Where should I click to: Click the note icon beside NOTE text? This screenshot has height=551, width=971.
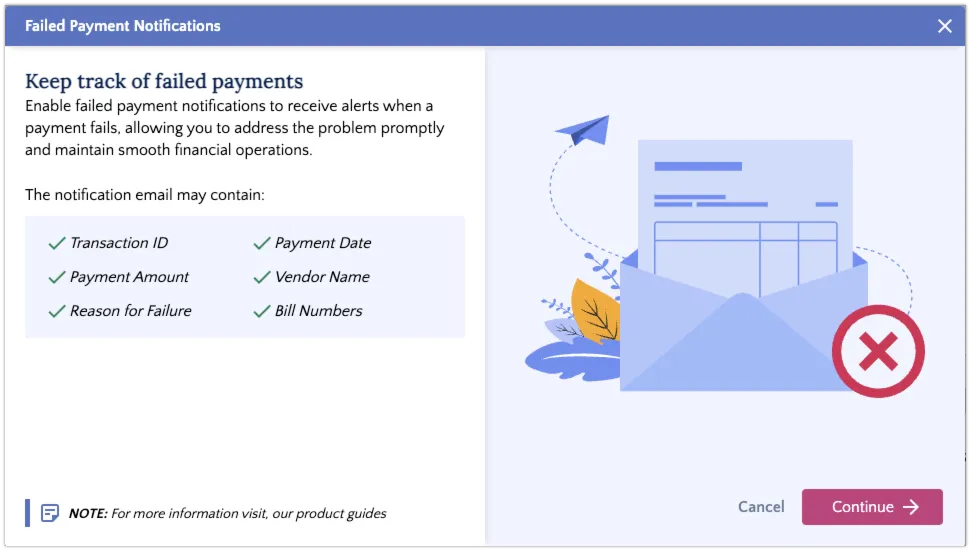(x=50, y=513)
